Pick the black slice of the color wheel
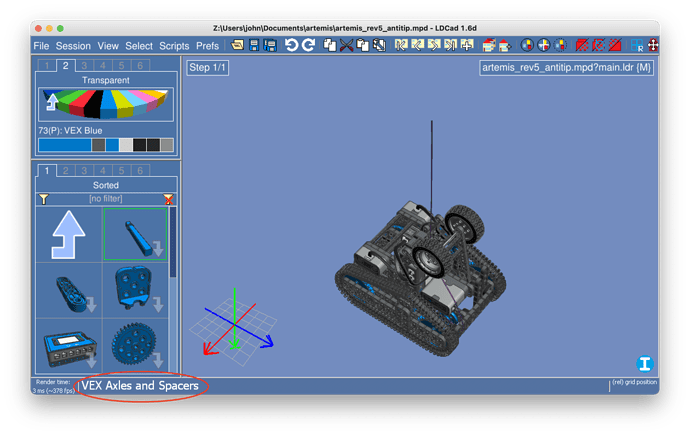690x435 pixels. tap(93, 105)
